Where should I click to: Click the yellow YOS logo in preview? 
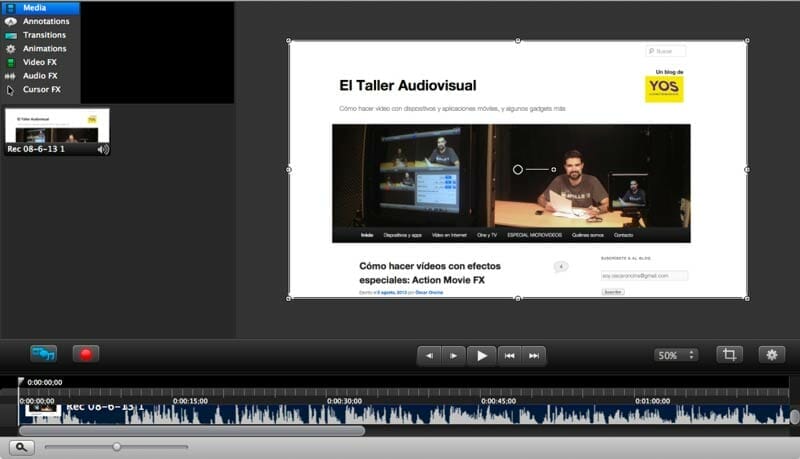coord(664,89)
